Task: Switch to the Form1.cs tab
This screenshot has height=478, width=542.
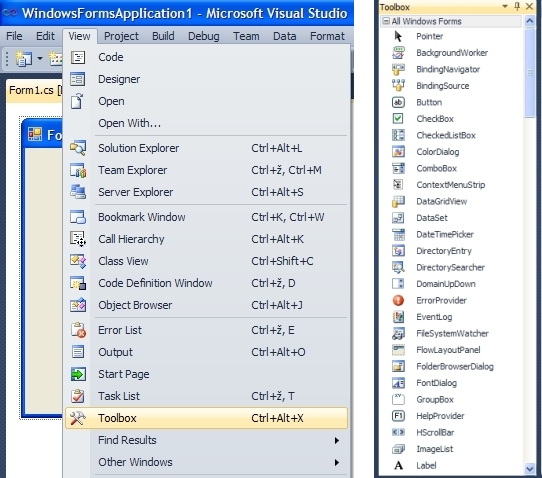Action: 34,91
